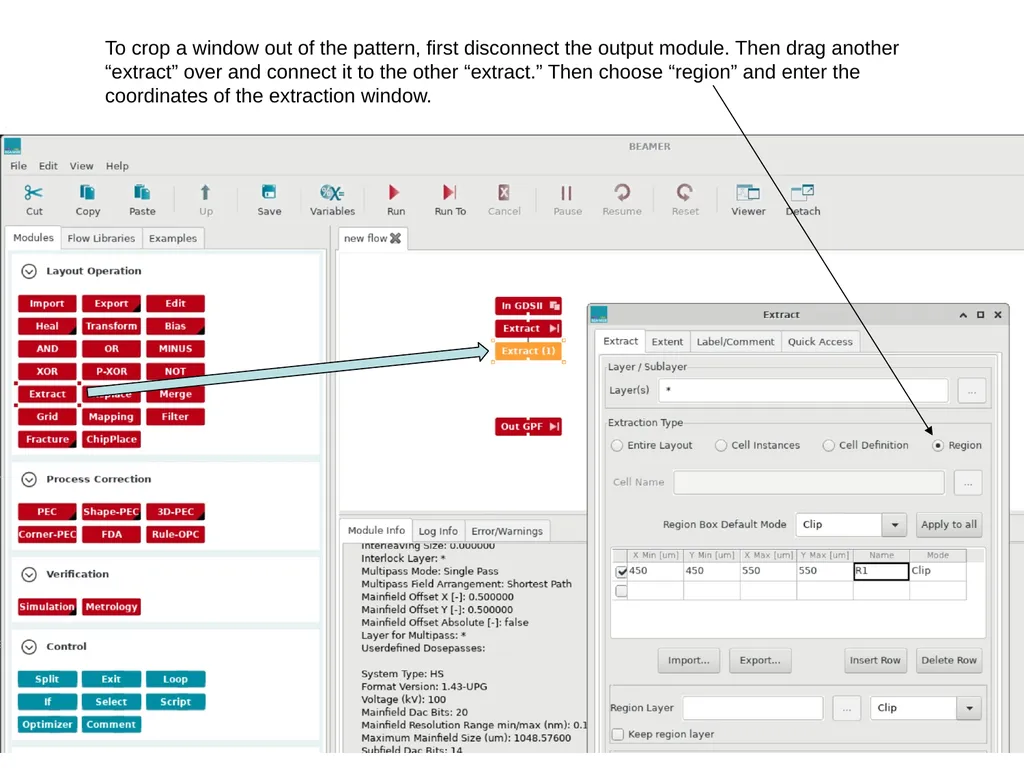1024x768 pixels.
Task: Select the Shape-PEC module
Action: [x=111, y=511]
